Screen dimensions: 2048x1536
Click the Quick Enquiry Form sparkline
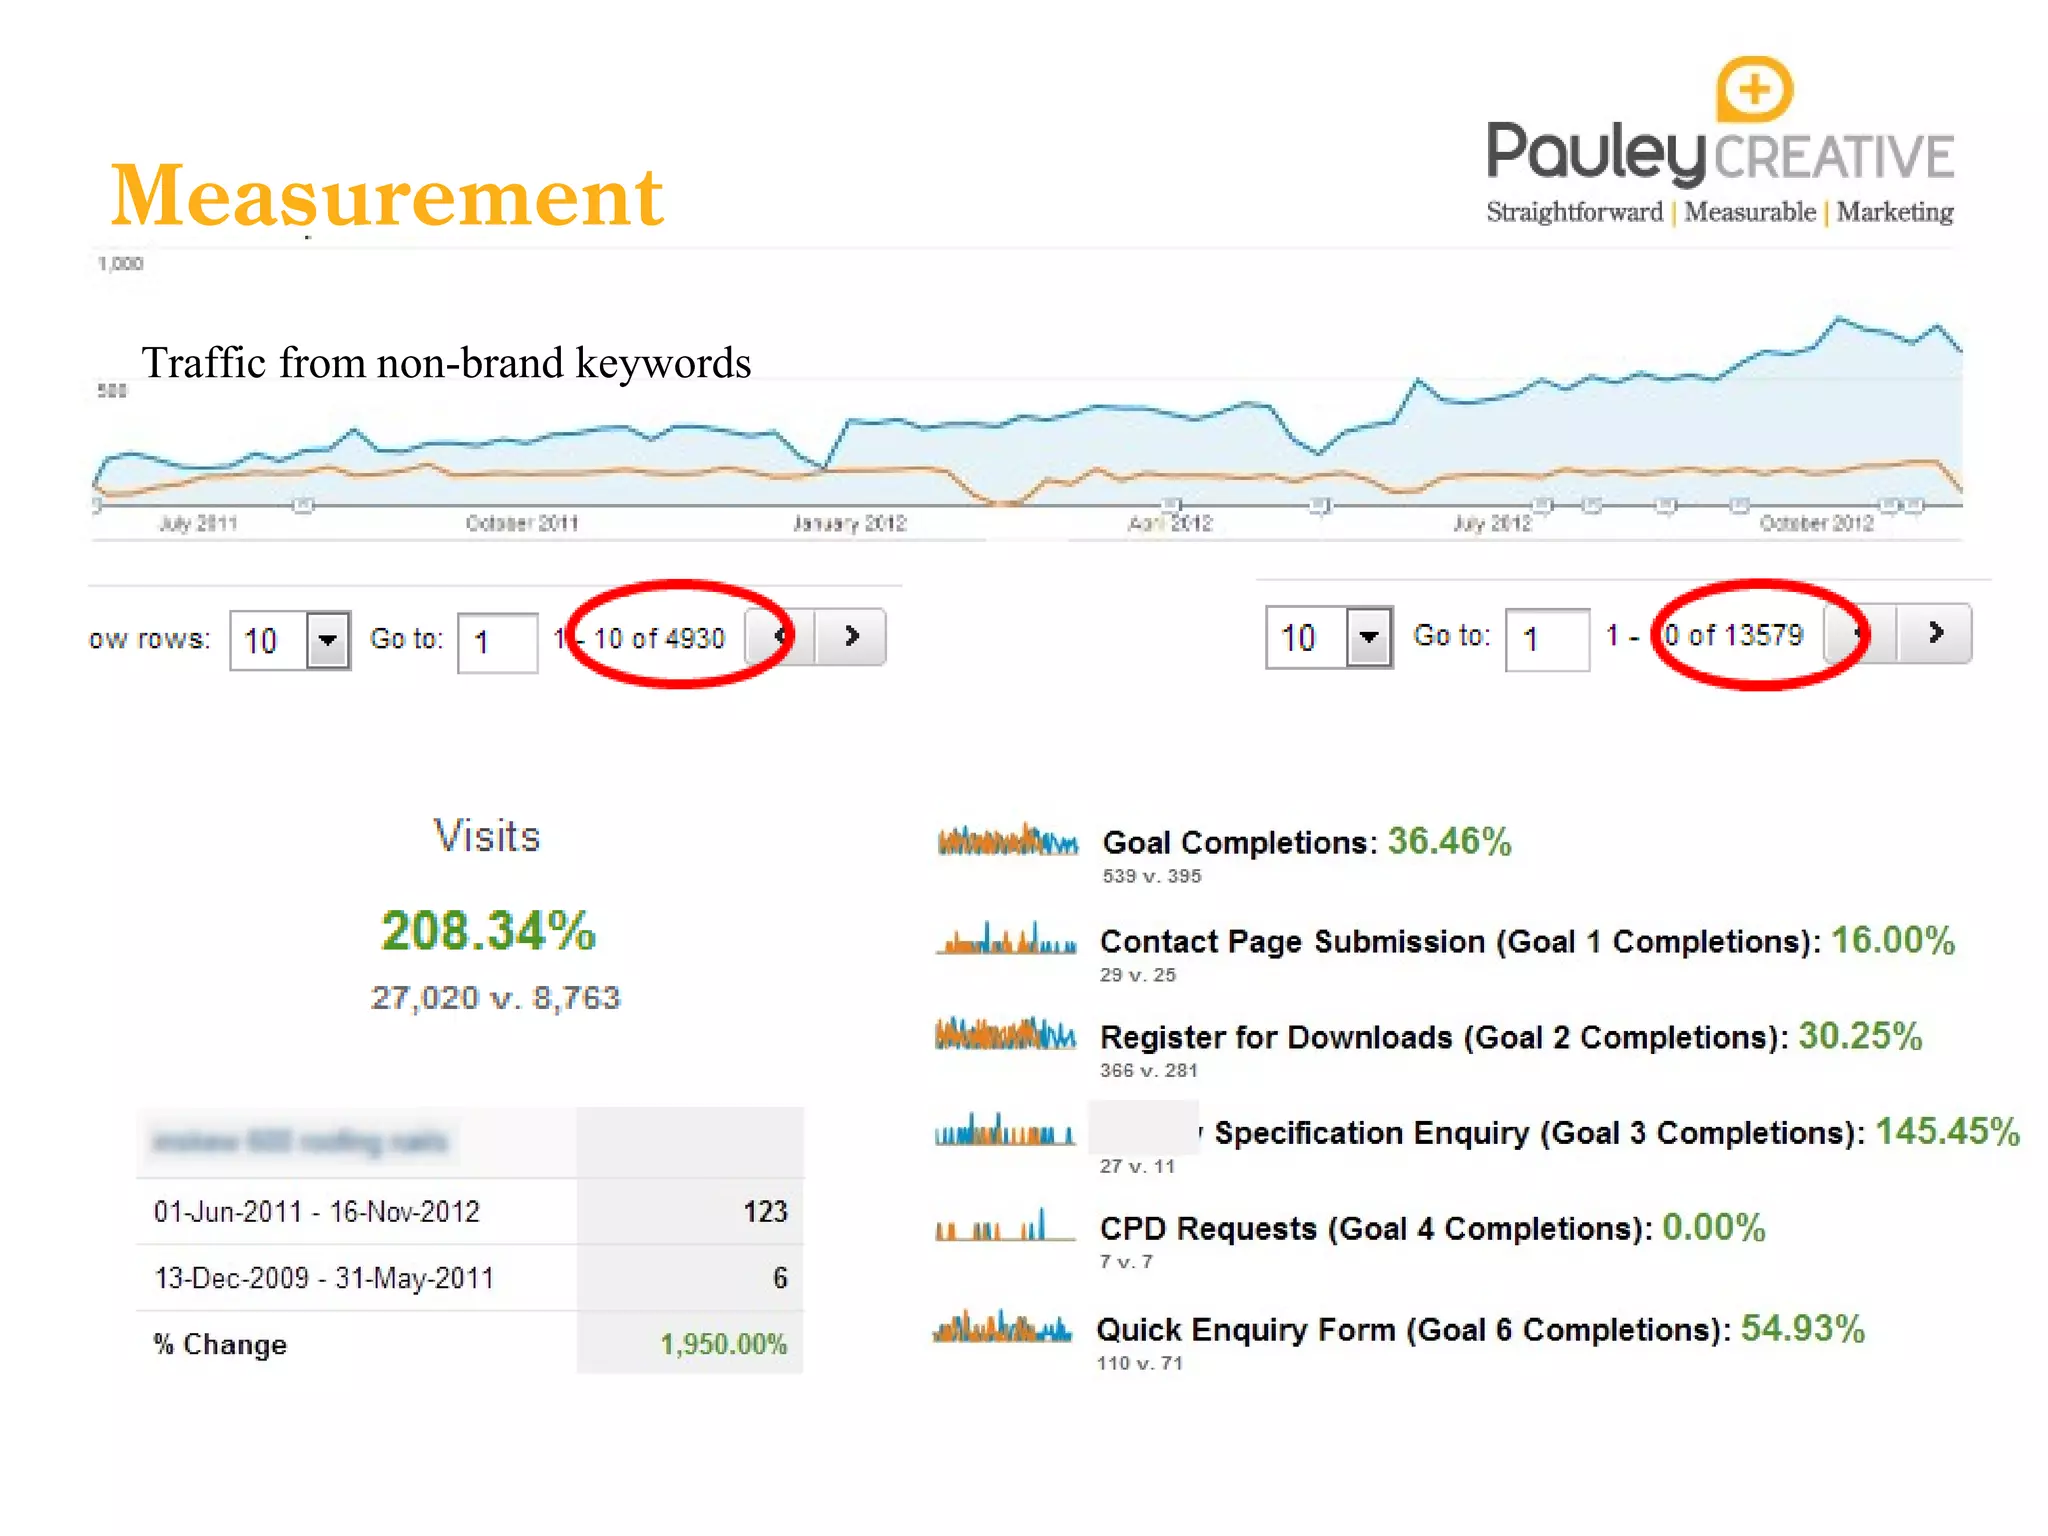point(1002,1327)
